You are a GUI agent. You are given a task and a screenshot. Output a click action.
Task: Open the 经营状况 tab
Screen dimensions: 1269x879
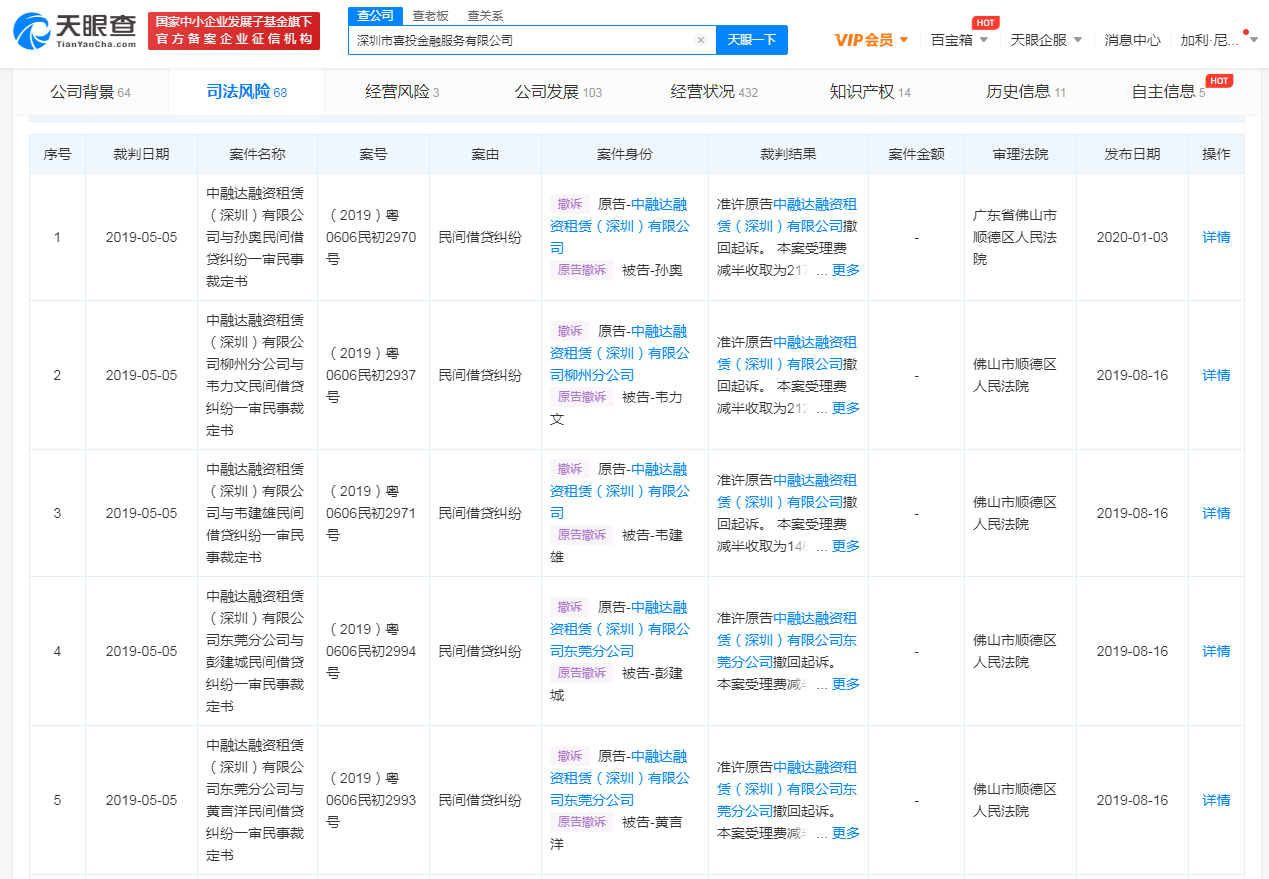coord(715,92)
